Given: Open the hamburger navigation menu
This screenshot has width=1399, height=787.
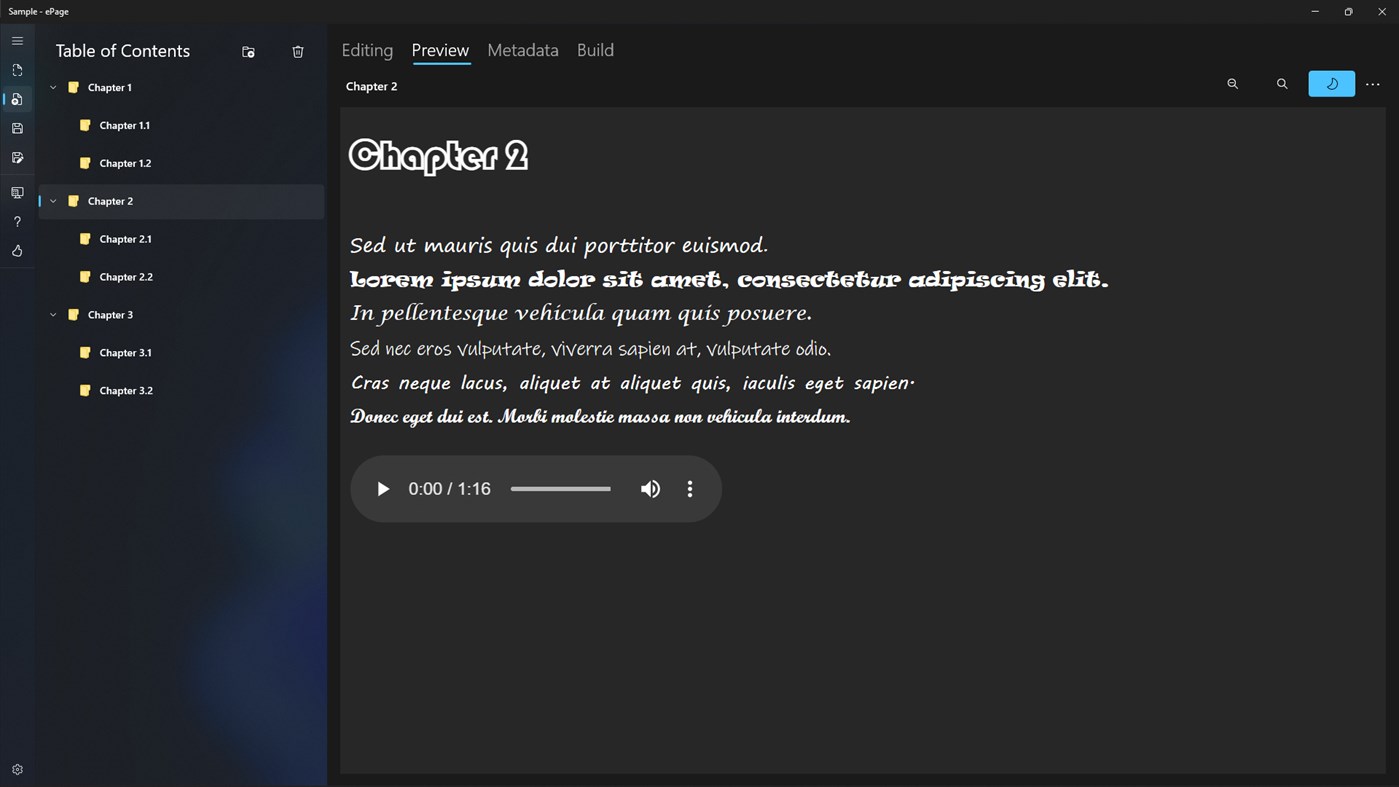Looking at the screenshot, I should (17, 40).
